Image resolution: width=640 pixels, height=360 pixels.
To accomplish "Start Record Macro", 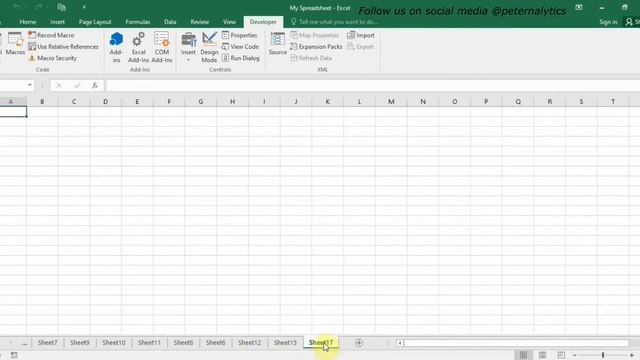I will point(51,36).
